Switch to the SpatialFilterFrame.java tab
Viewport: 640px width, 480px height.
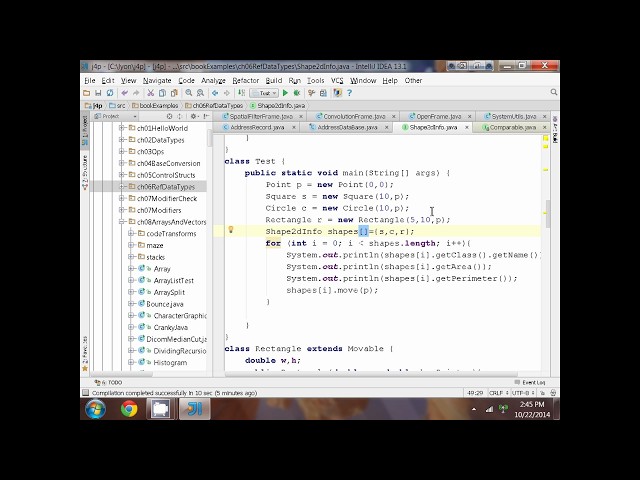(x=261, y=116)
